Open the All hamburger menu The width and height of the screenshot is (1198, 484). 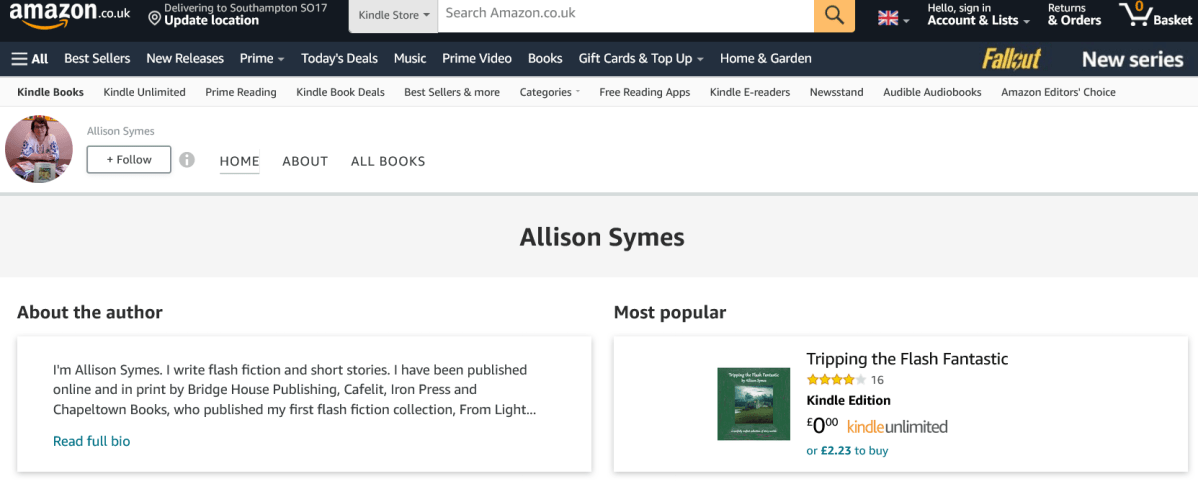click(x=29, y=59)
